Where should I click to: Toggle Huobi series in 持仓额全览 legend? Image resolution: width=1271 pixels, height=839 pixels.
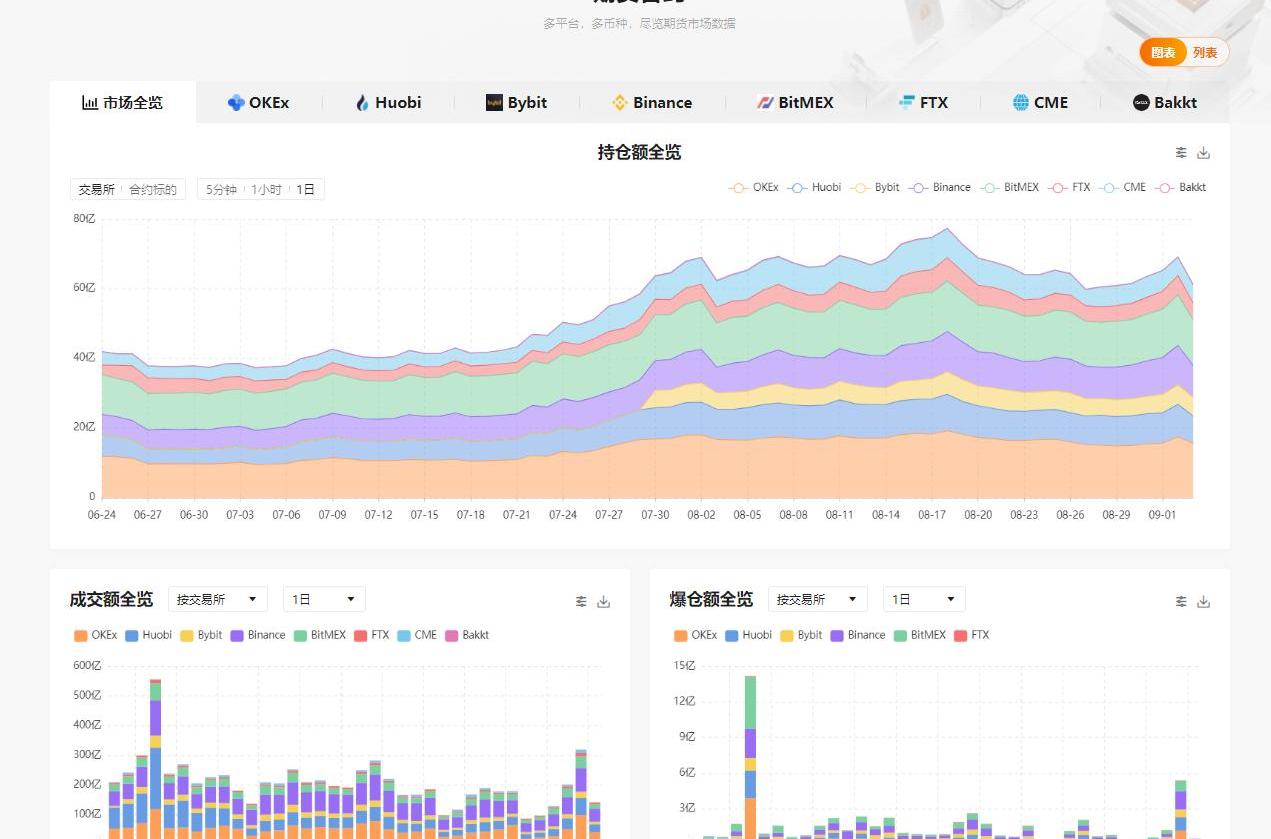click(x=815, y=187)
